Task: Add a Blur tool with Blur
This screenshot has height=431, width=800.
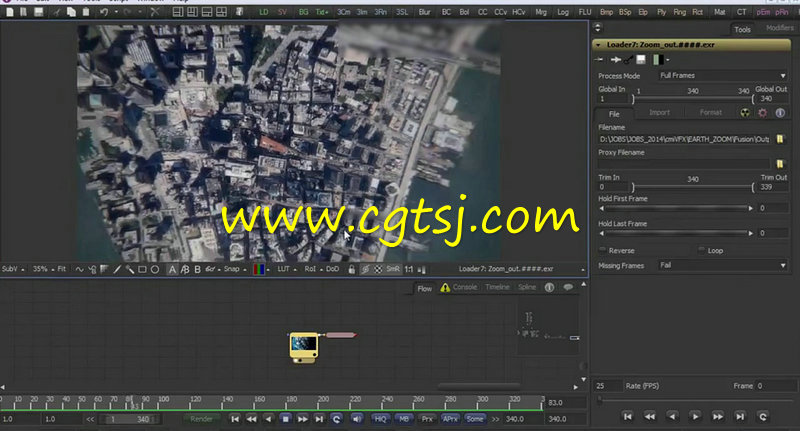Action: click(x=424, y=12)
